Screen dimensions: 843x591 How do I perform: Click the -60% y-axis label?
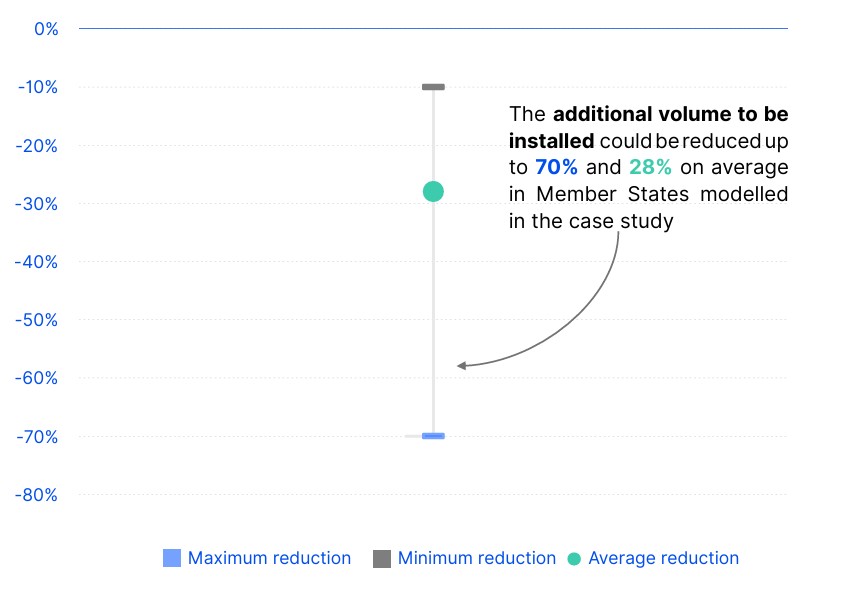point(38,378)
